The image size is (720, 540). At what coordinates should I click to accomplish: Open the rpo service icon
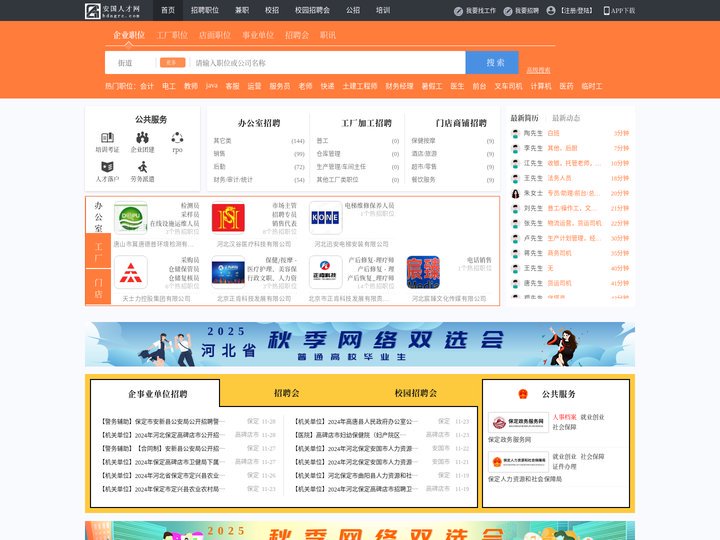coord(177,137)
